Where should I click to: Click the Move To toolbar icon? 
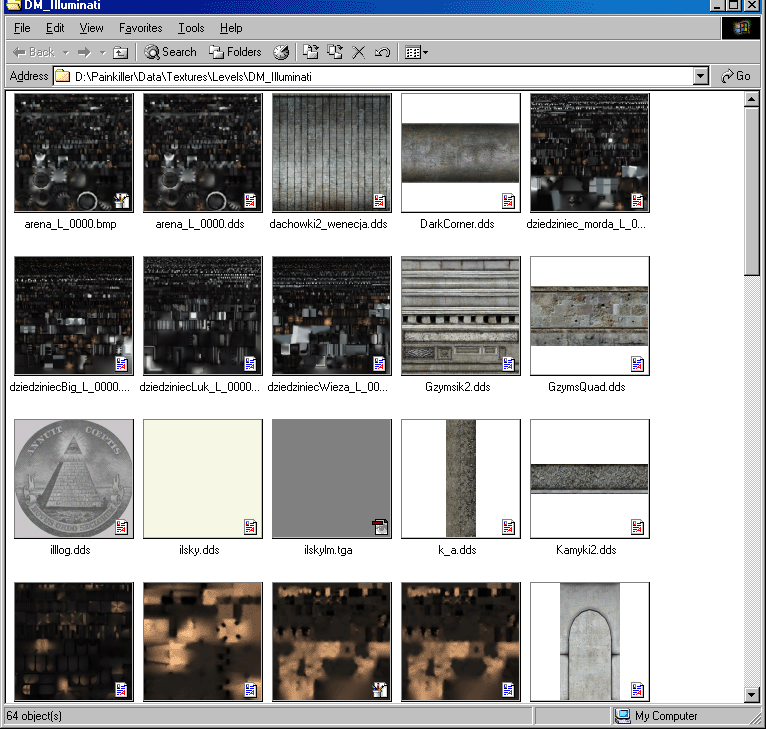(x=311, y=52)
